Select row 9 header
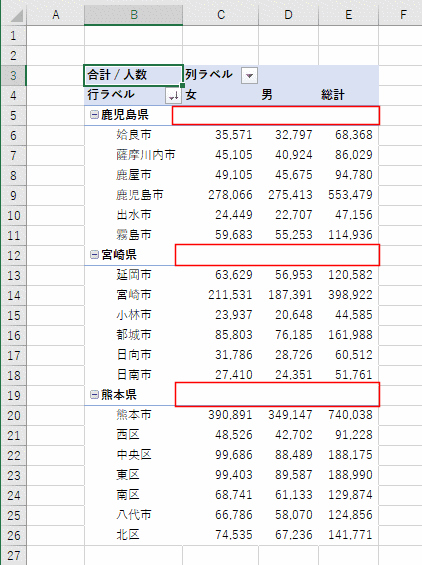The width and height of the screenshot is (422, 565). tap(13, 195)
